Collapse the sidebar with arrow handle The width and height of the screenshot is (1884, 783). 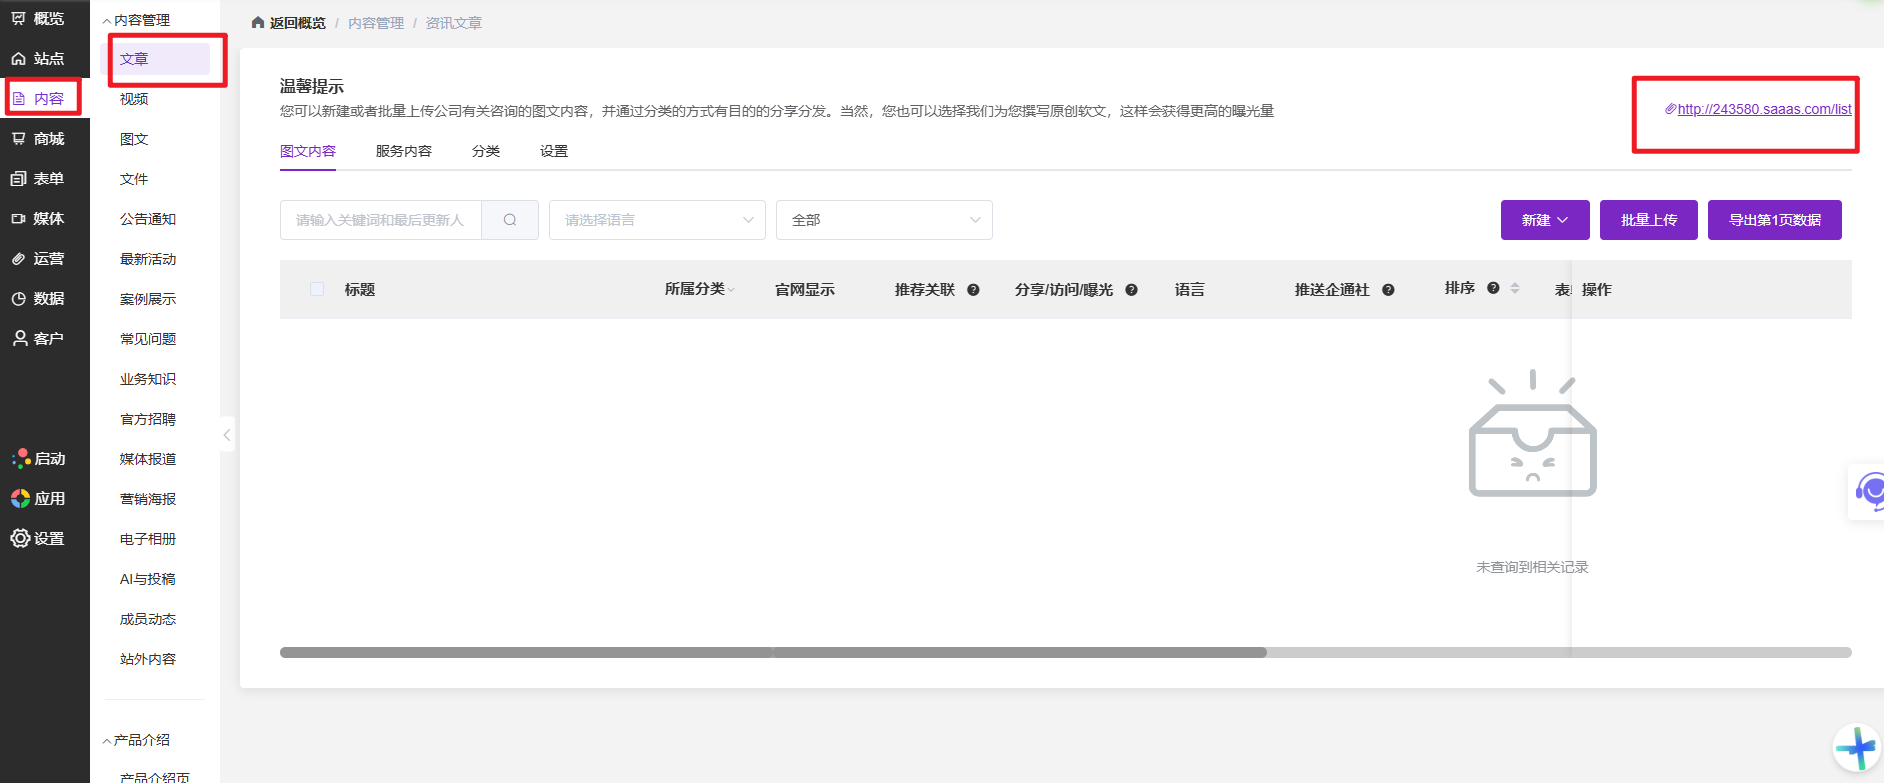227,435
